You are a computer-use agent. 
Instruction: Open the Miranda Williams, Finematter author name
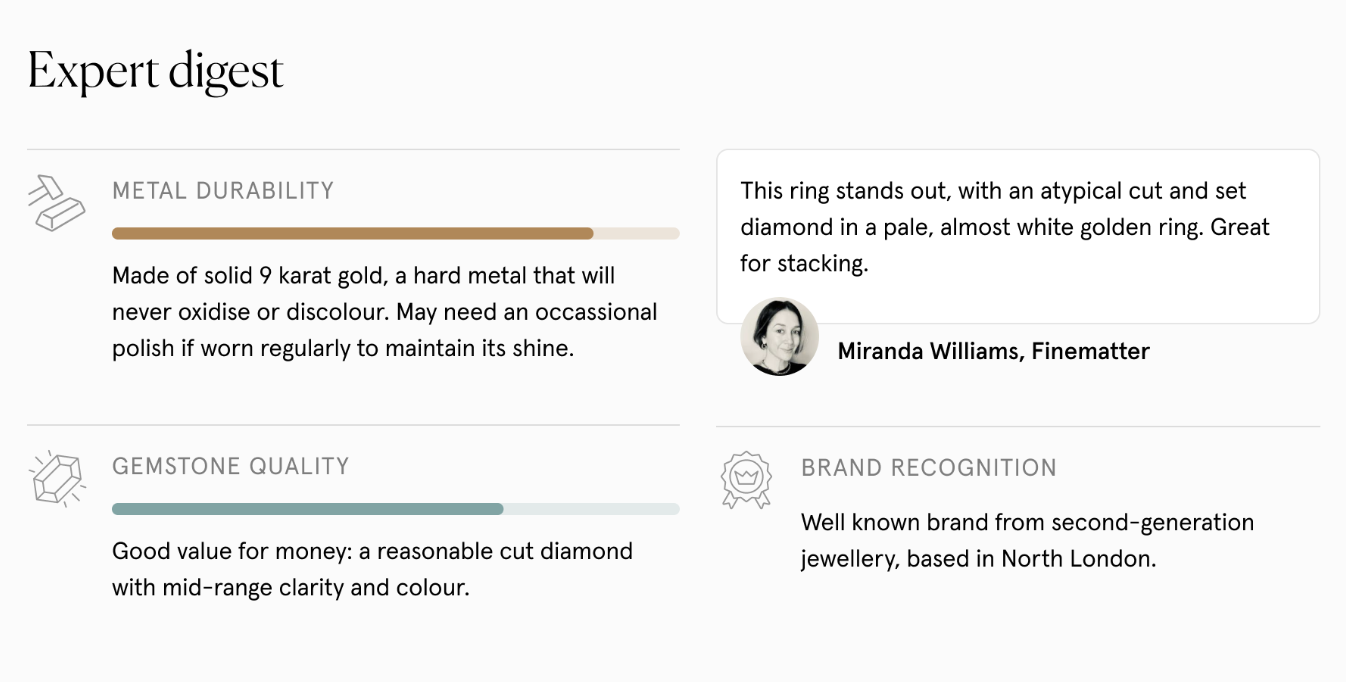tap(993, 351)
